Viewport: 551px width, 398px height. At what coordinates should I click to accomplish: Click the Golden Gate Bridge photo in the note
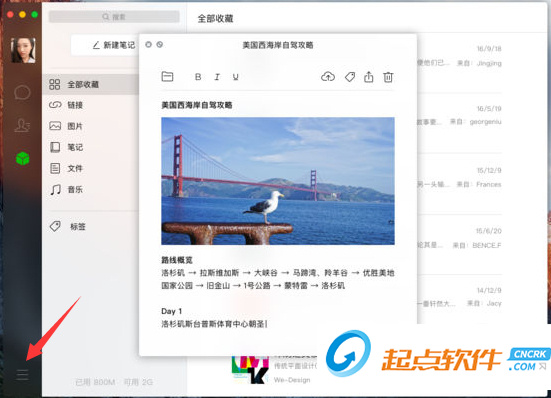point(278,181)
